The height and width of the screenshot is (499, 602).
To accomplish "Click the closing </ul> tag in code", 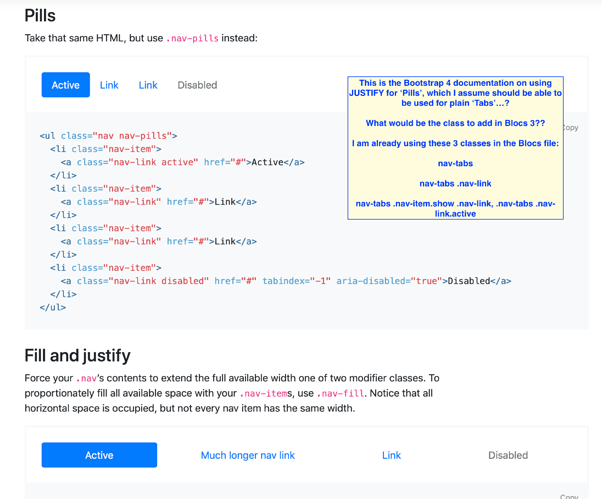I will tap(53, 307).
